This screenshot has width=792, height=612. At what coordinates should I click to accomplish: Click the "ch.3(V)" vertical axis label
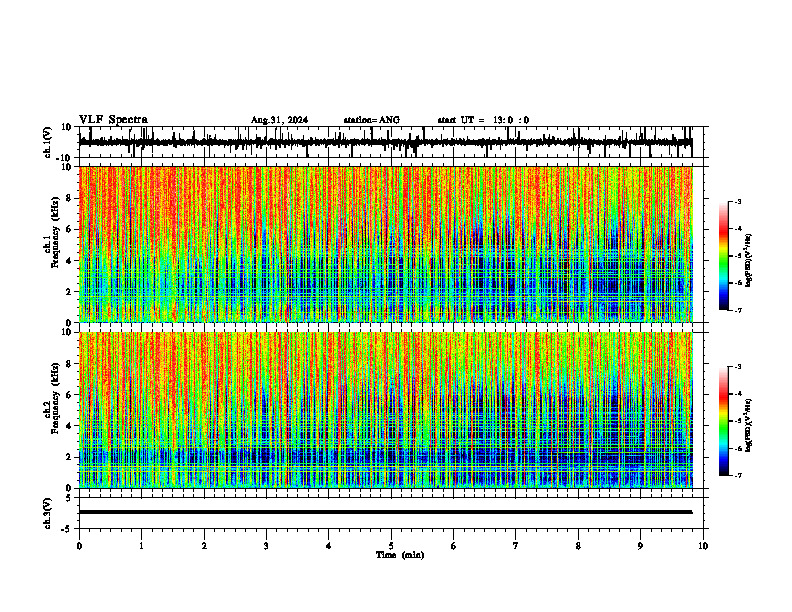(x=47, y=513)
